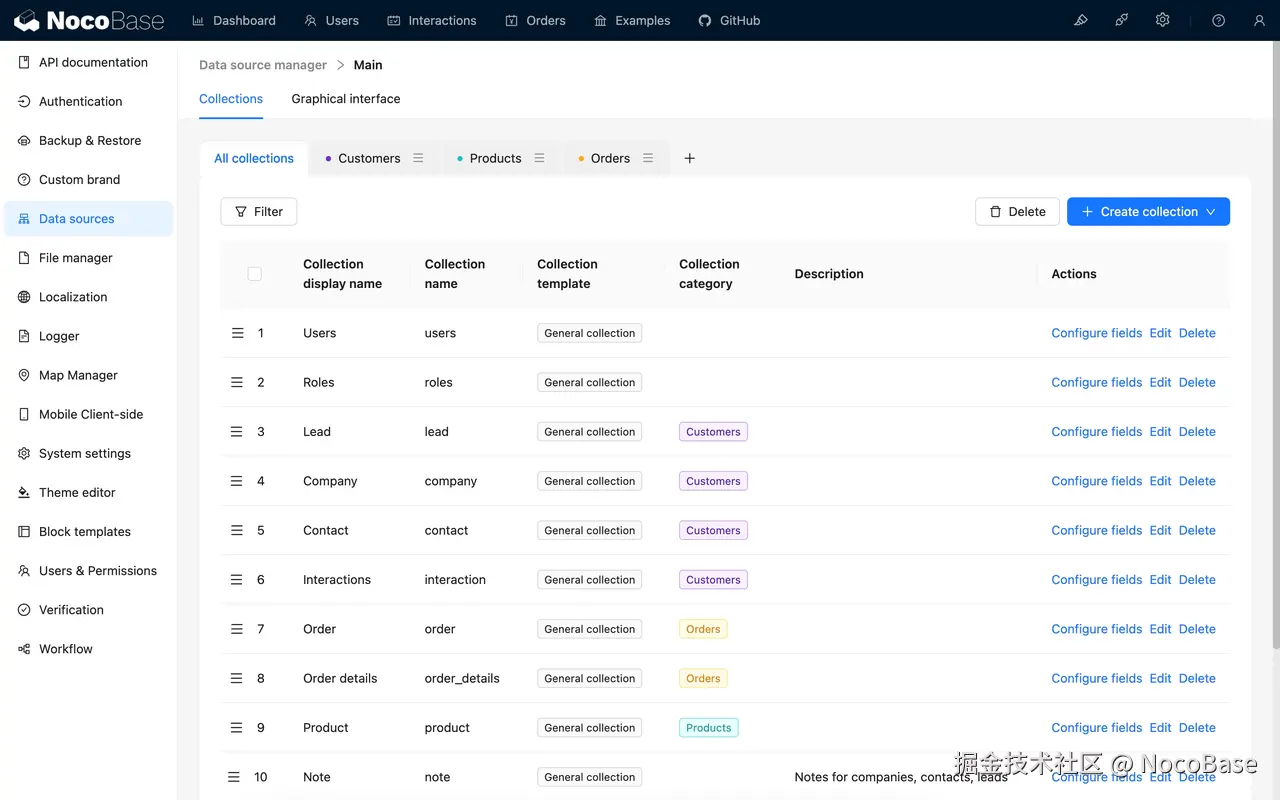Viewport: 1280px width, 800px height.
Task: Click the NocoBase logo
Action: [88, 20]
